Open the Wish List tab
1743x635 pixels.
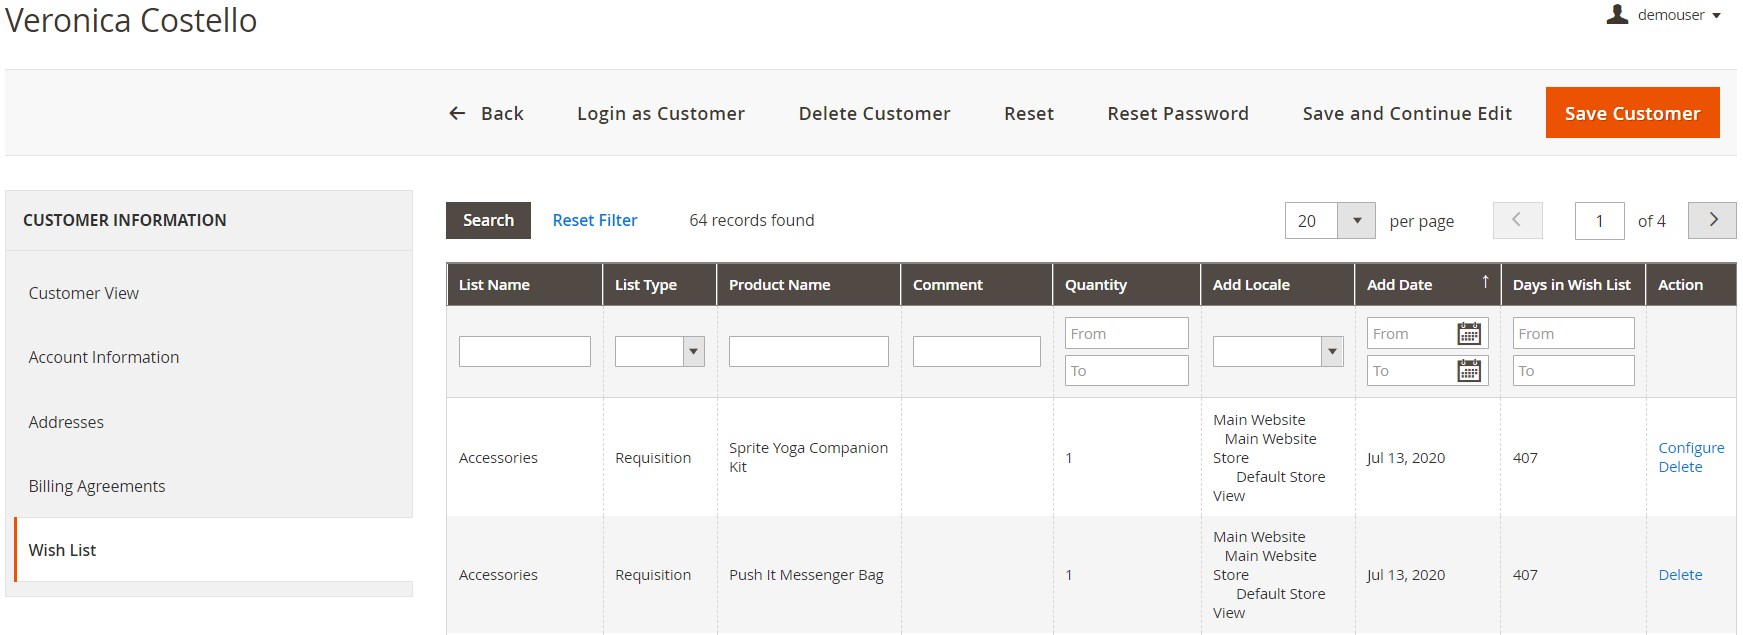[x=63, y=550]
